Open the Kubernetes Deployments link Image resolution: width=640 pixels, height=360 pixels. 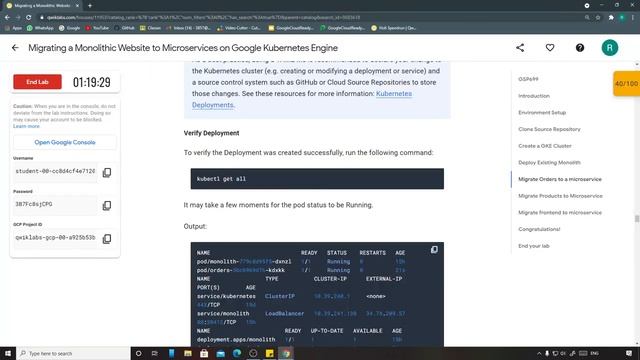[302, 99]
